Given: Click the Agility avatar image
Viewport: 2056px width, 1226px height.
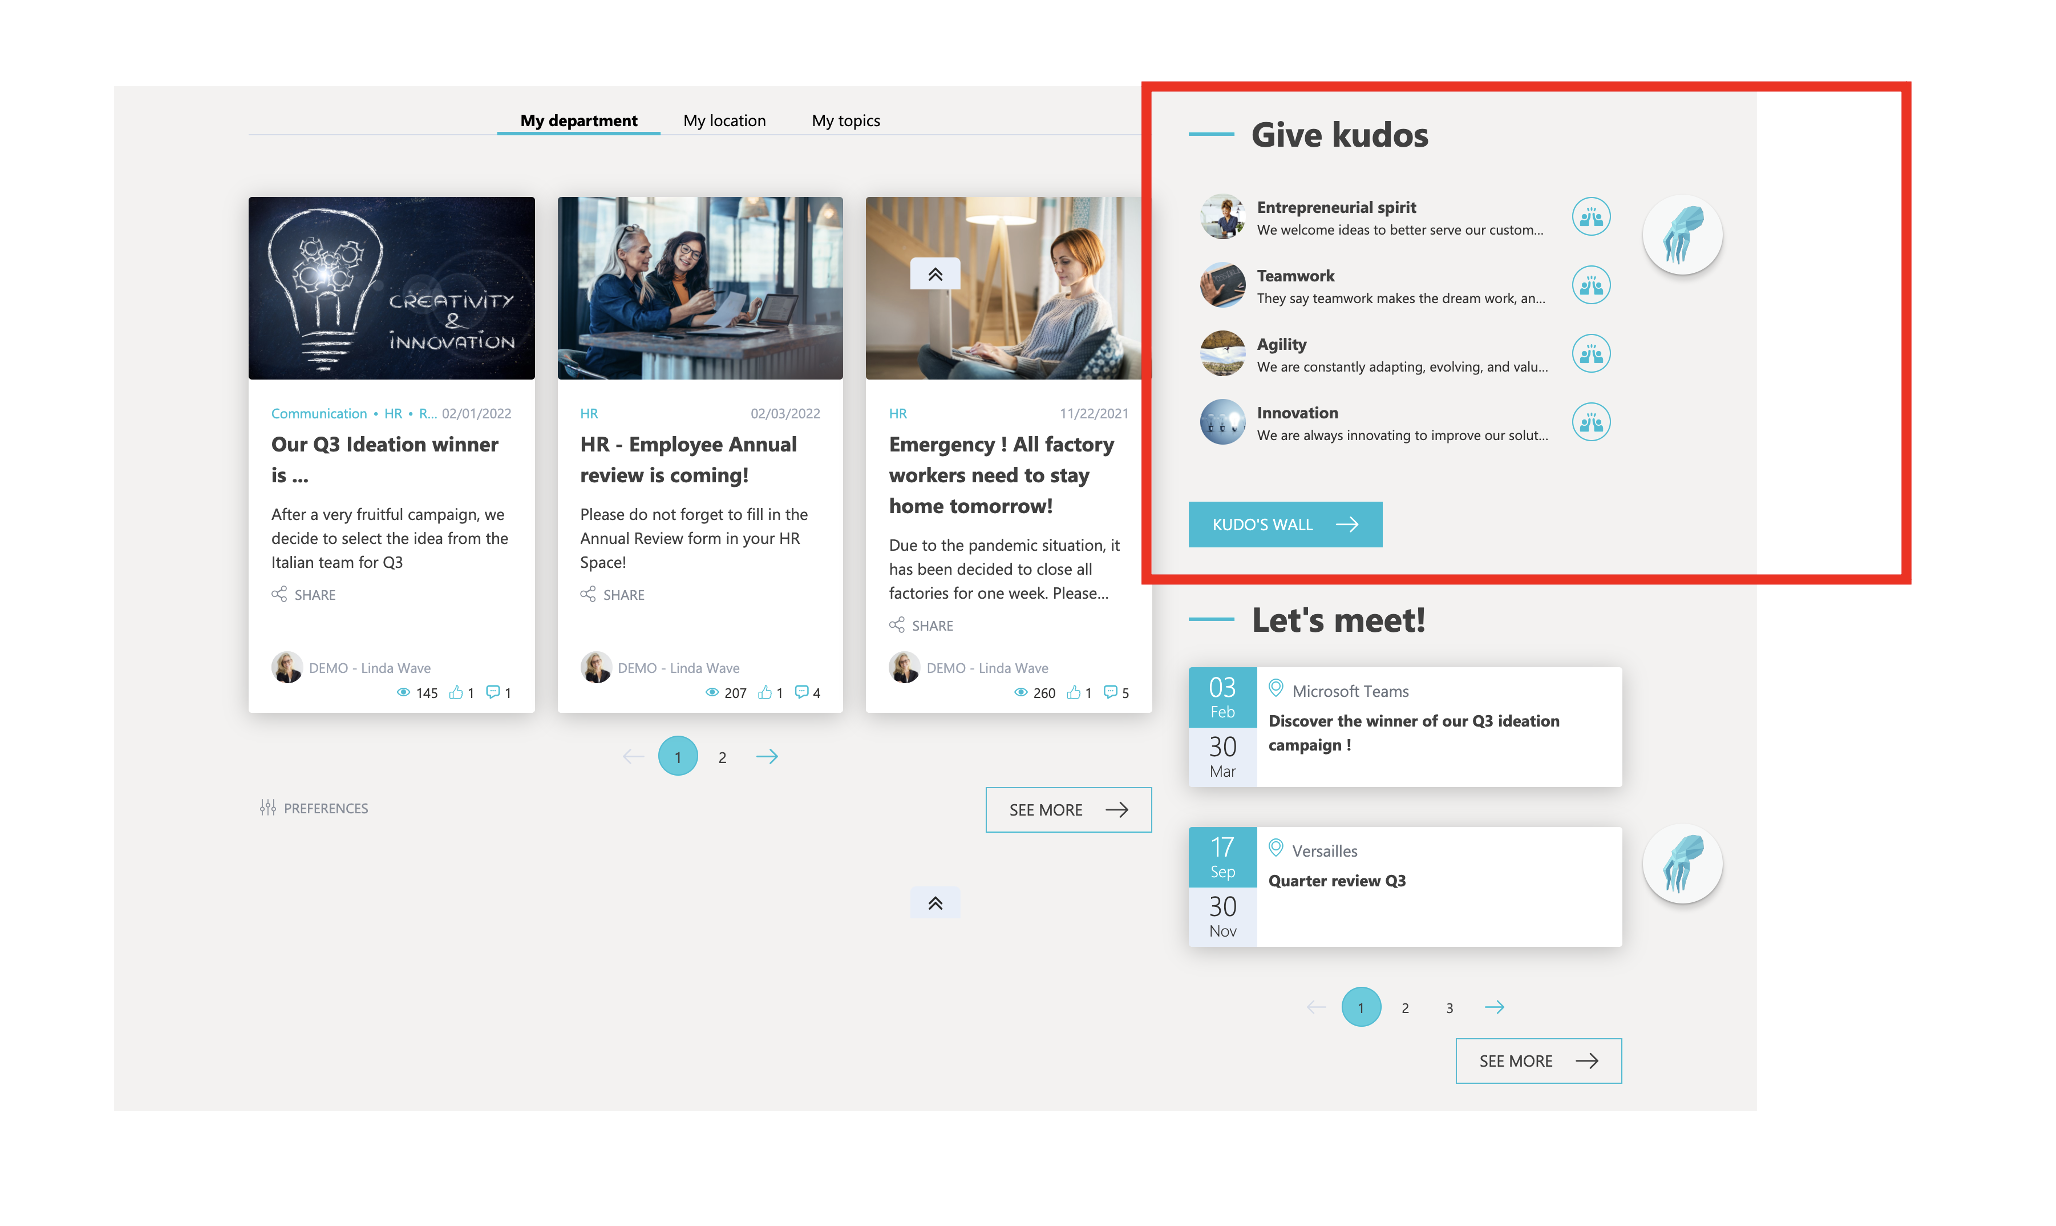Looking at the screenshot, I should (1222, 354).
